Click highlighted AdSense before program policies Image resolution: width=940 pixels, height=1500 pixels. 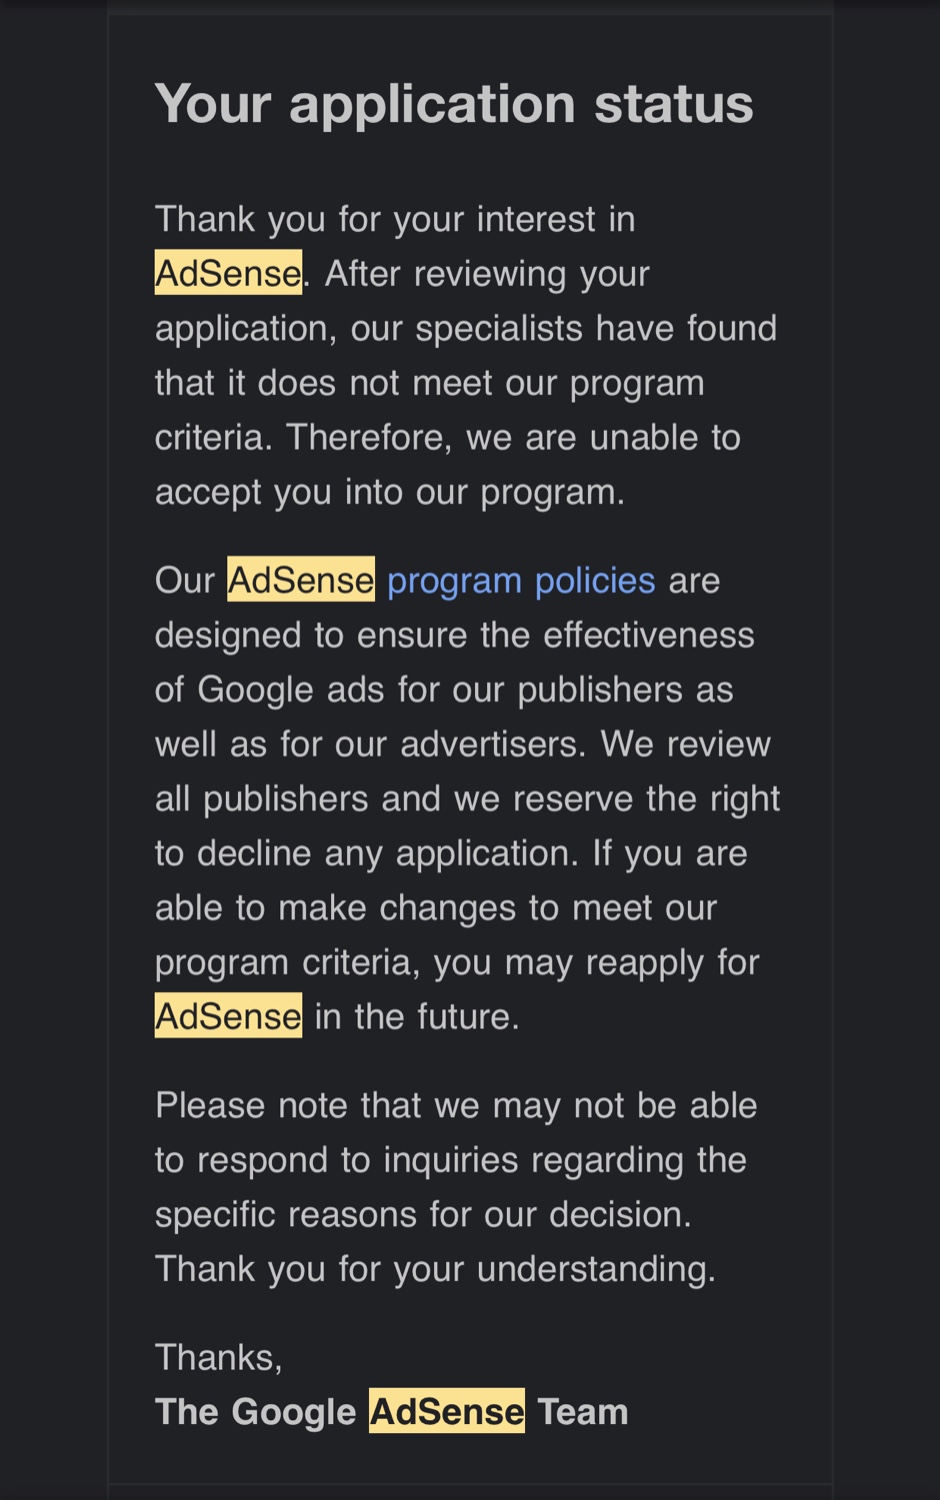(301, 580)
